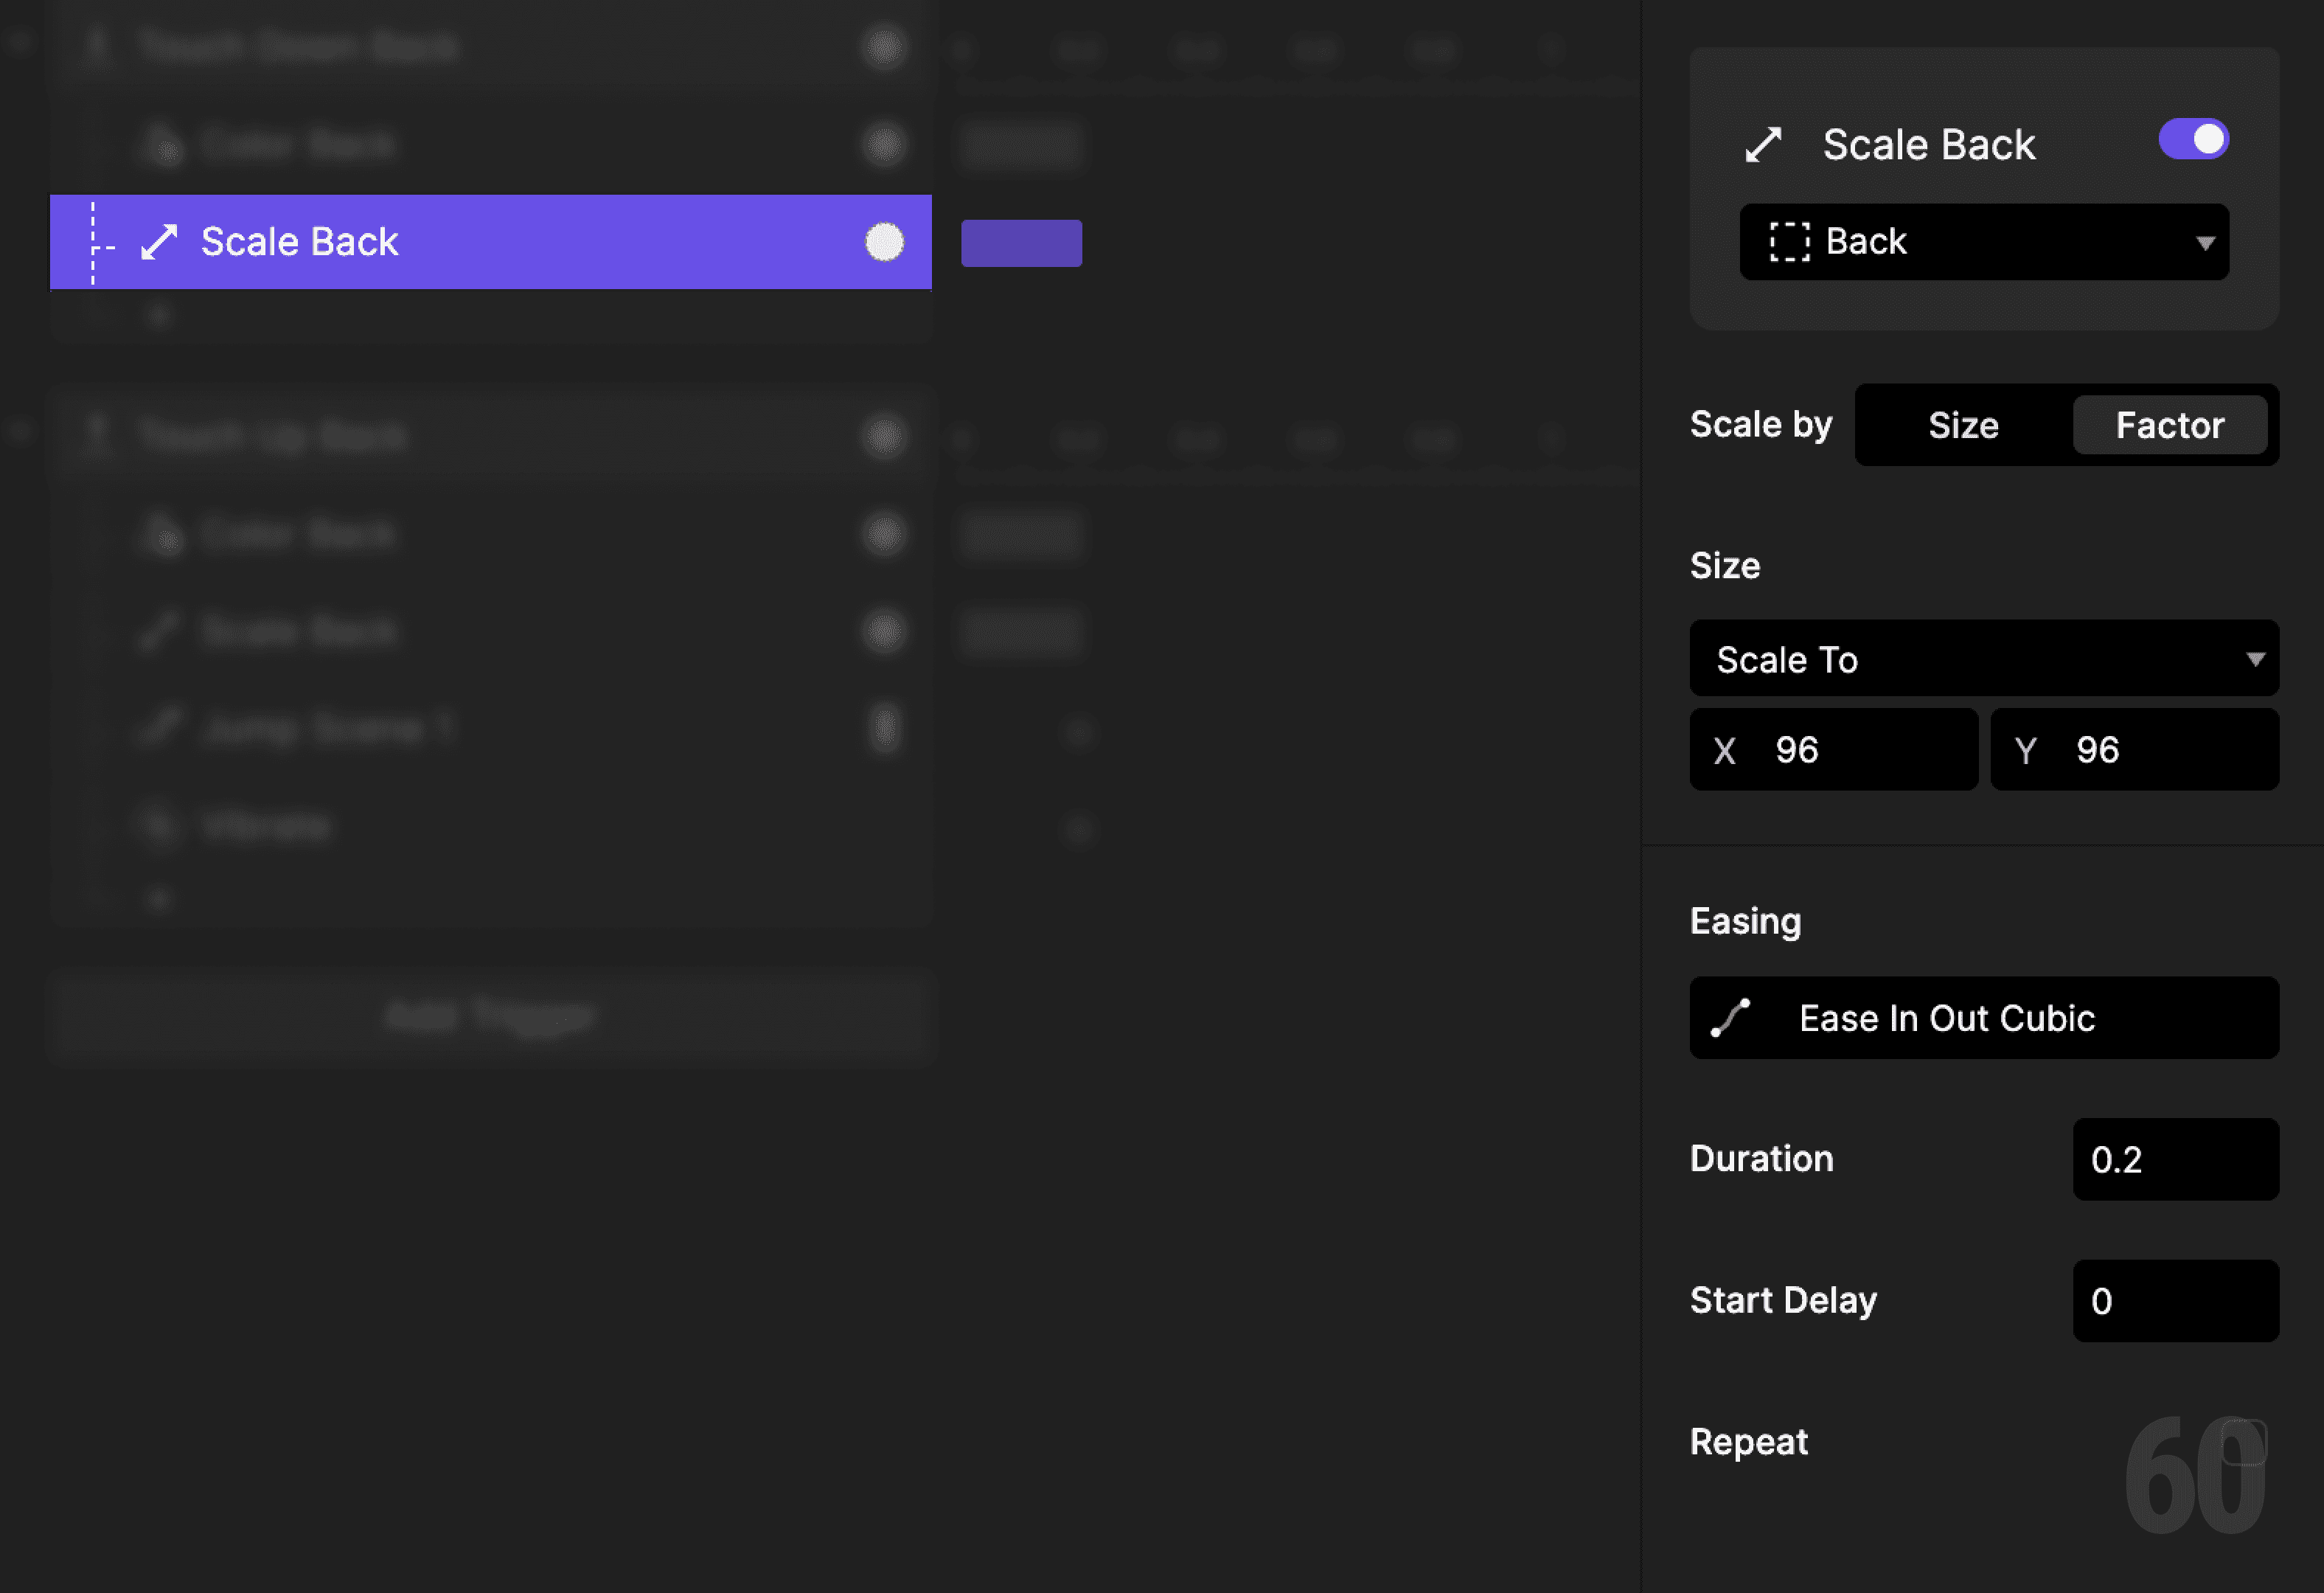Click the white dot on the selected Scale Back row
This screenshot has width=2324, height=1593.
(x=884, y=242)
